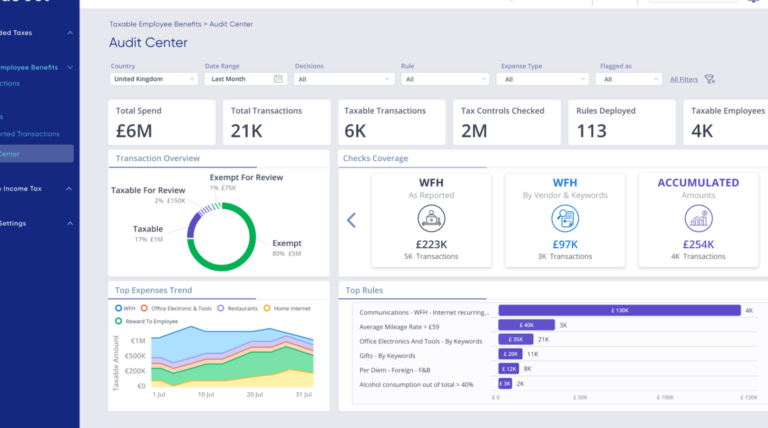
Task: Click WFH By Vendor & Keywords search icon
Action: (565, 218)
